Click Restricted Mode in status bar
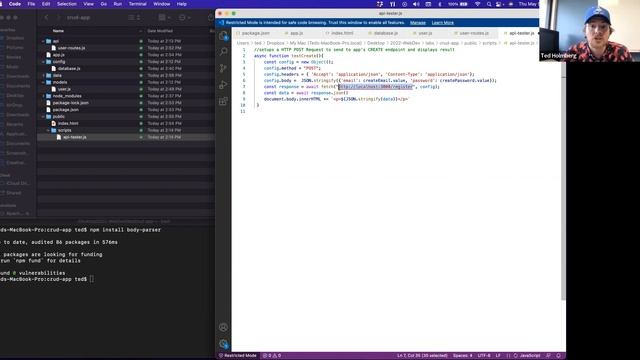This screenshot has height=360, width=640. [238, 356]
